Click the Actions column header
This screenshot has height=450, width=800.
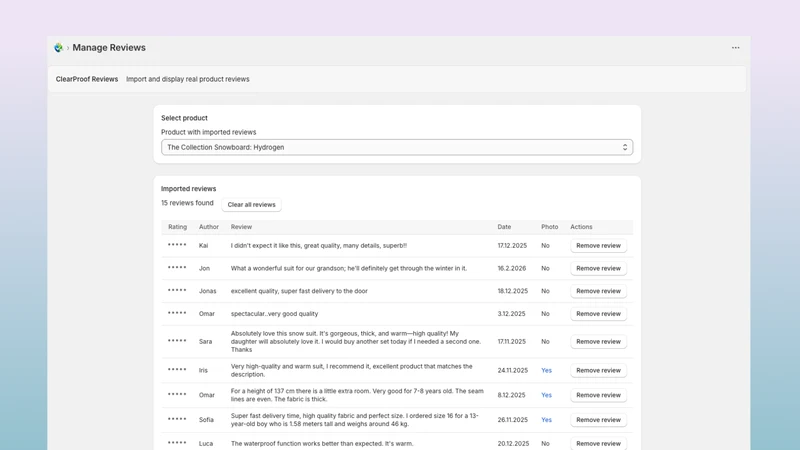click(x=581, y=227)
